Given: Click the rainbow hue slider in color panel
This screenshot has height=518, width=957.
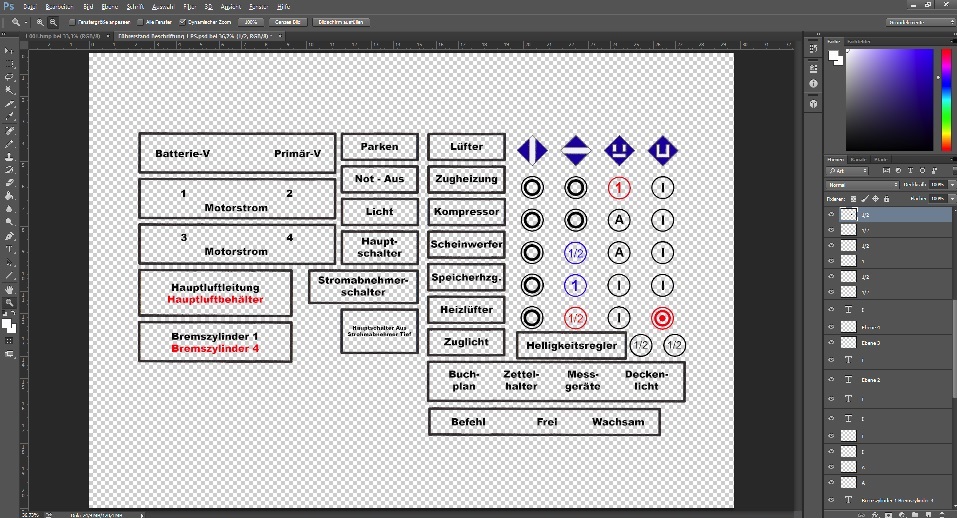Looking at the screenshot, I should (x=945, y=100).
